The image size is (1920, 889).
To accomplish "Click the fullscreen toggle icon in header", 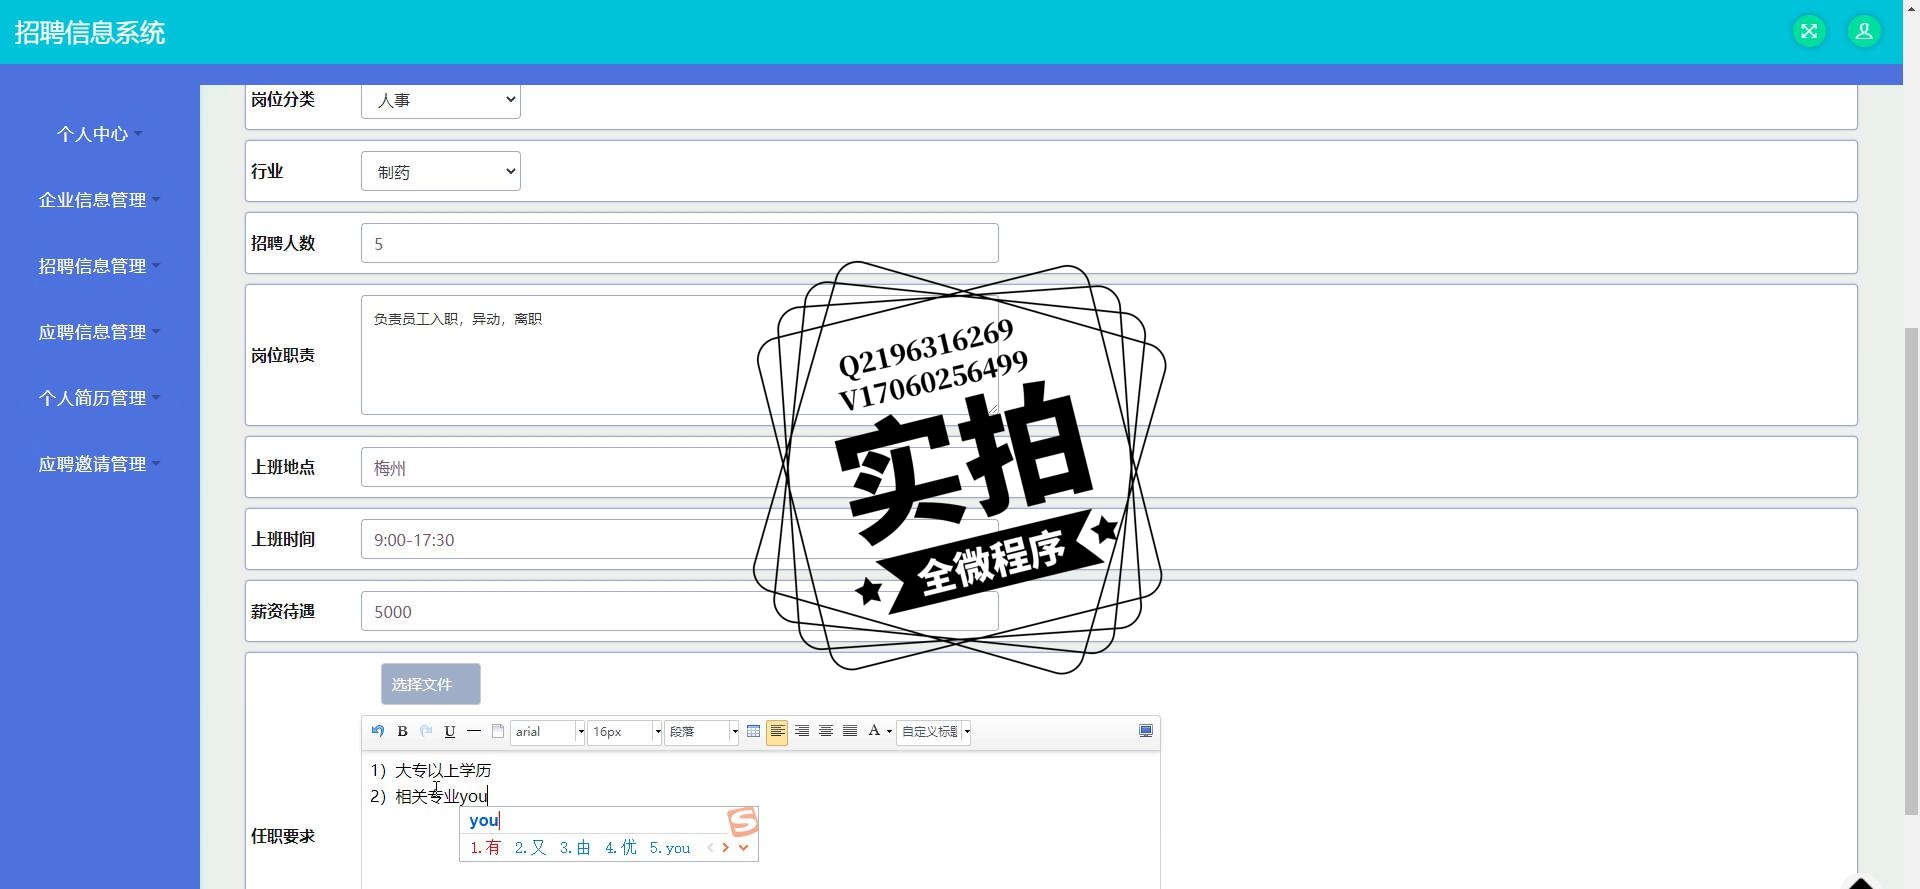I will [1809, 31].
